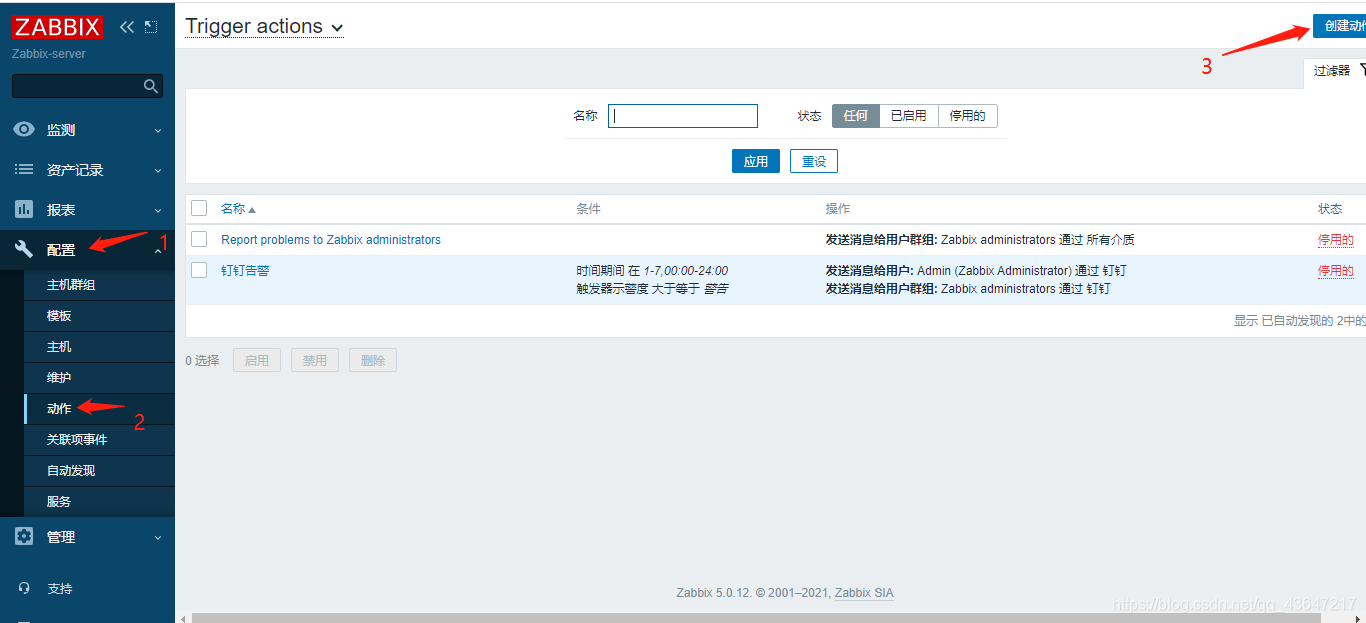Screen dimensions: 1366x623
Task: Click the 应用 filter button
Action: [756, 161]
